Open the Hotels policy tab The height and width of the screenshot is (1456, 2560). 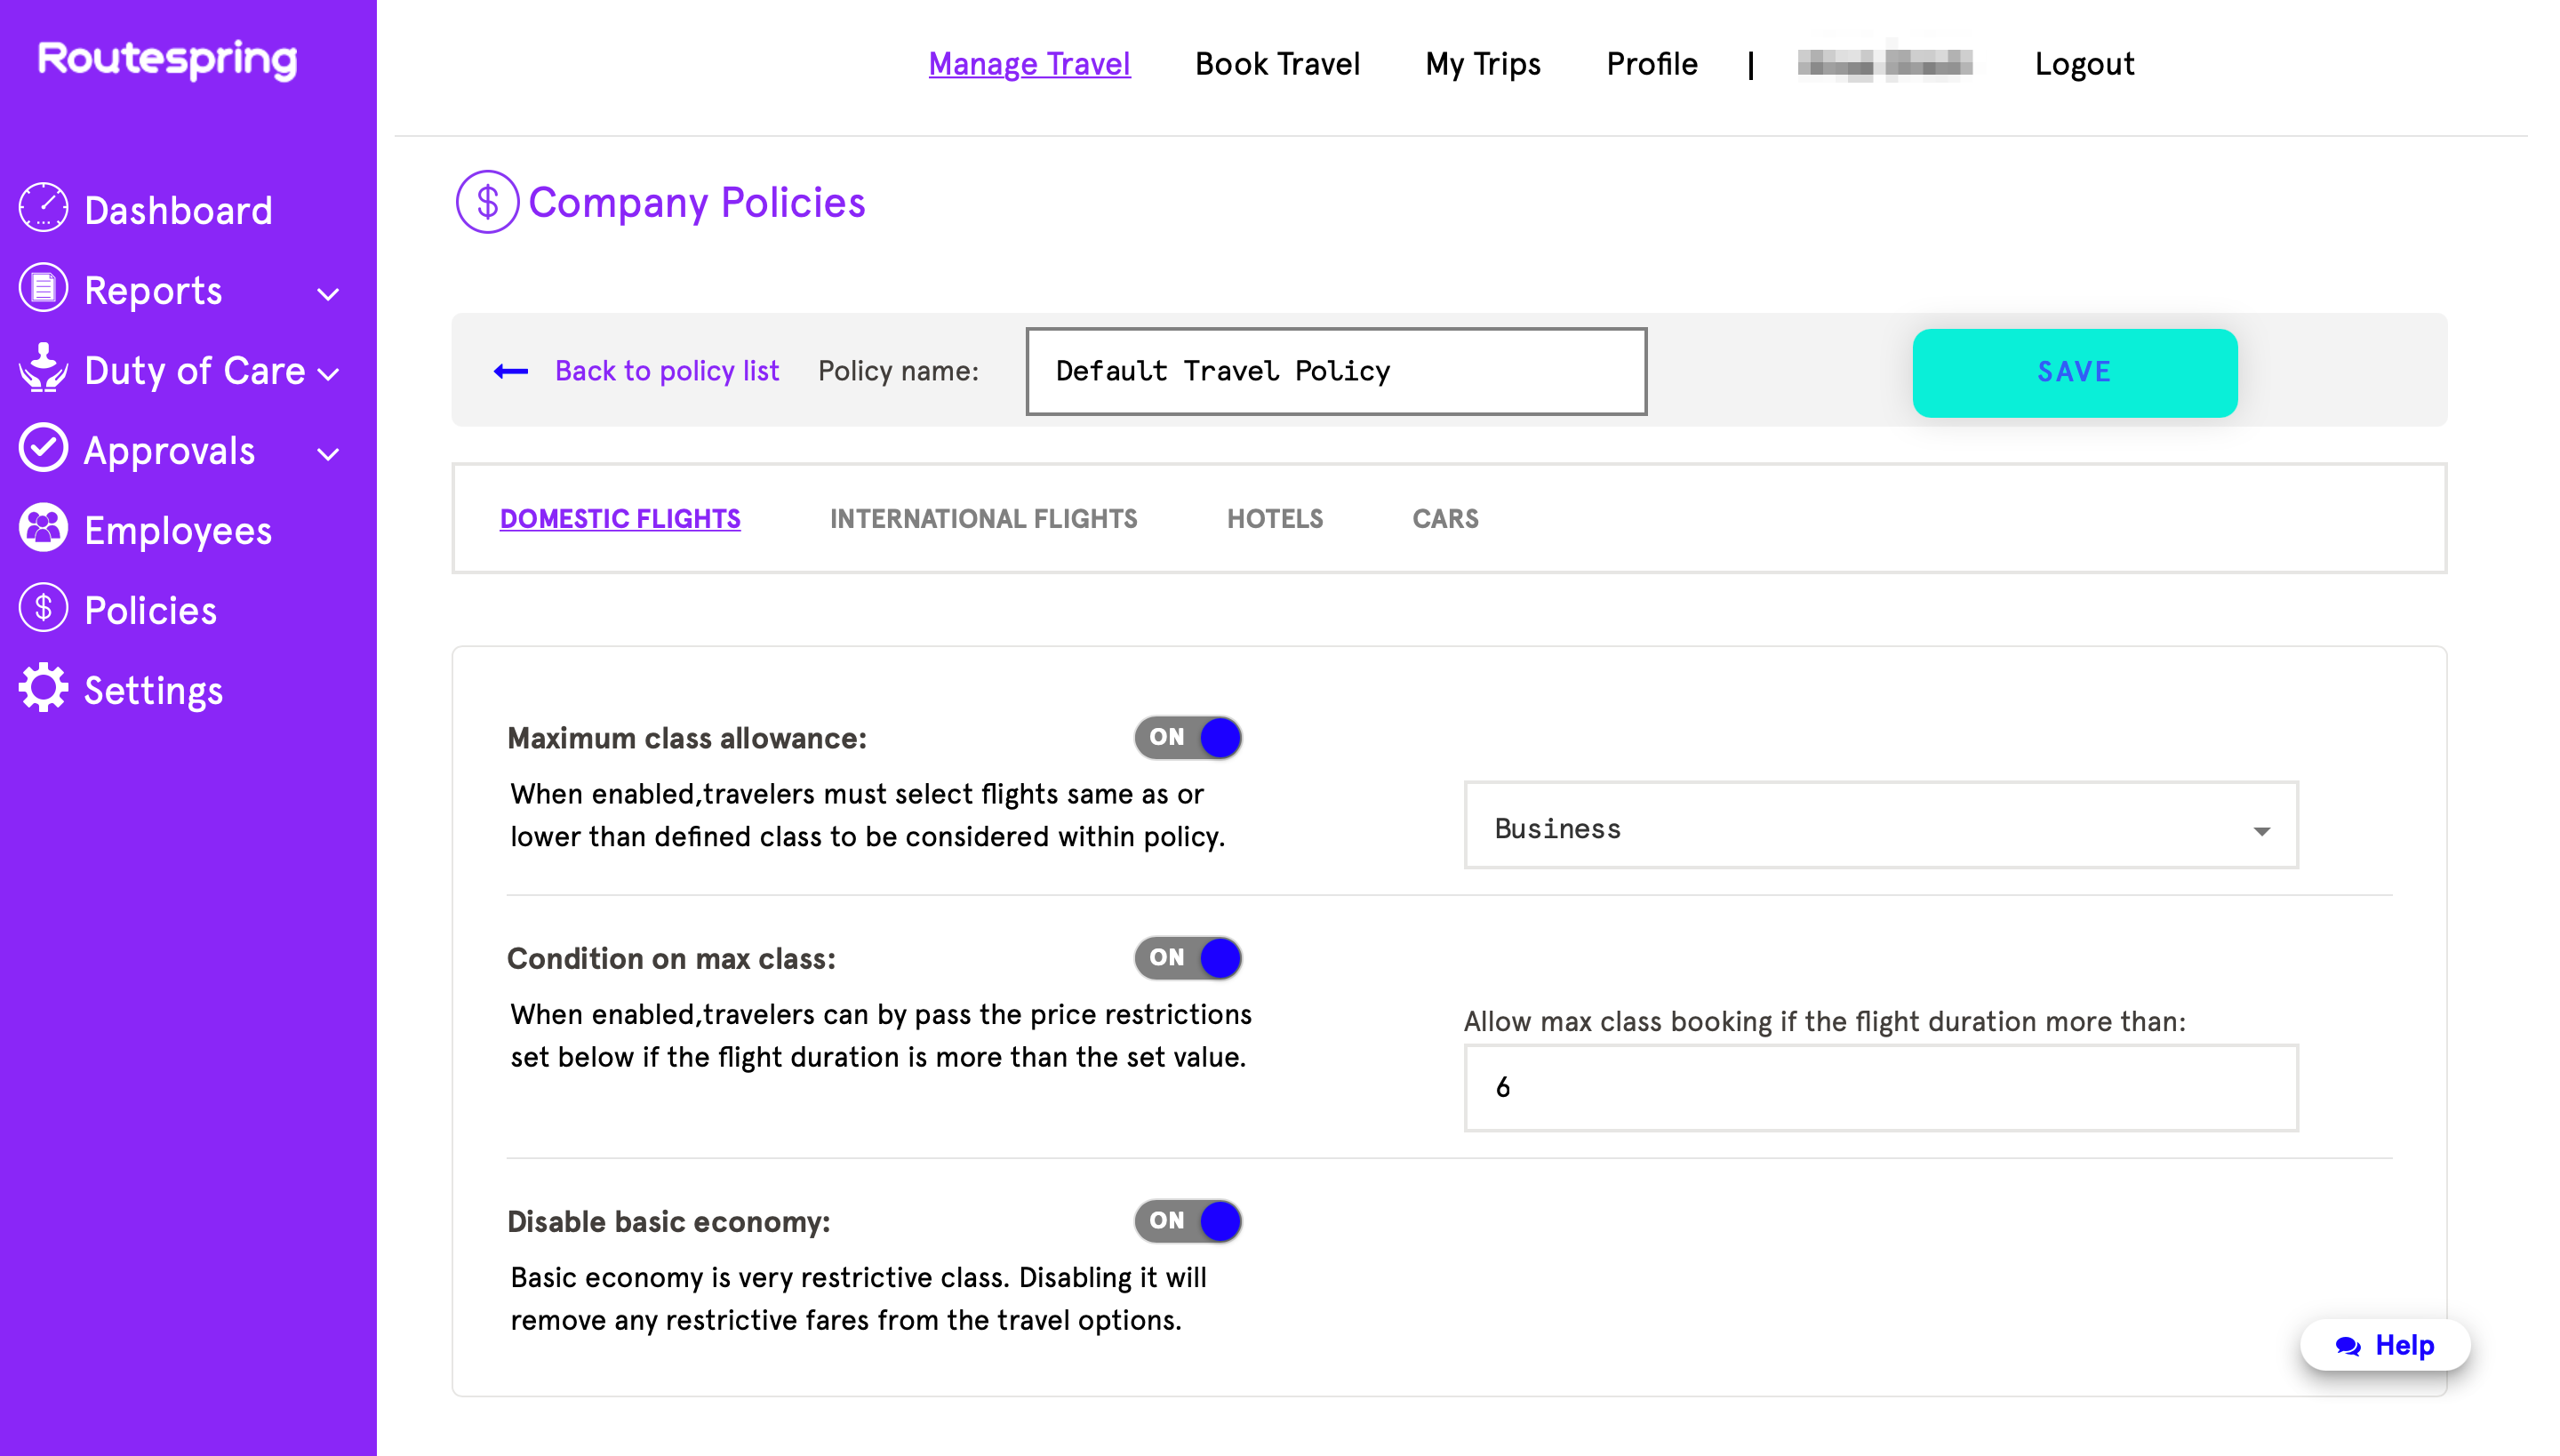(x=1274, y=518)
